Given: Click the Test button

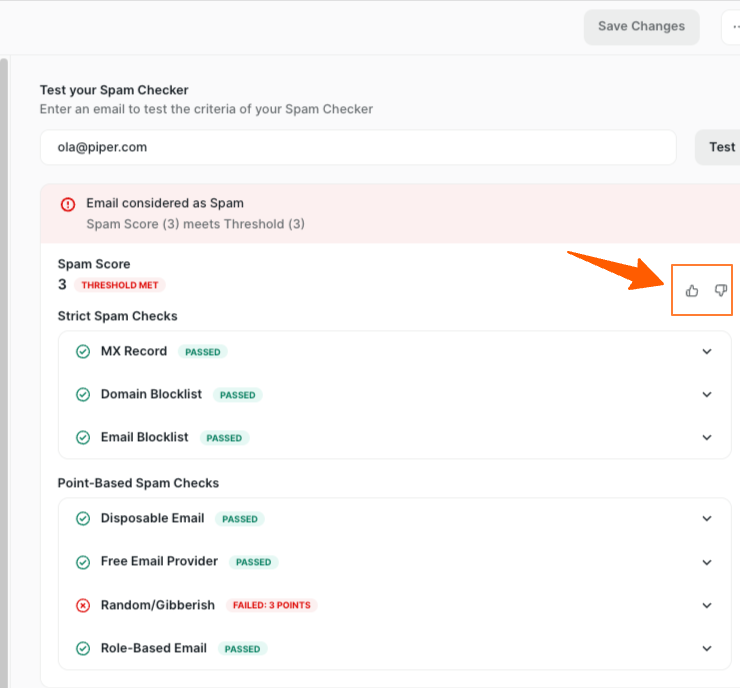Looking at the screenshot, I should (x=720, y=147).
